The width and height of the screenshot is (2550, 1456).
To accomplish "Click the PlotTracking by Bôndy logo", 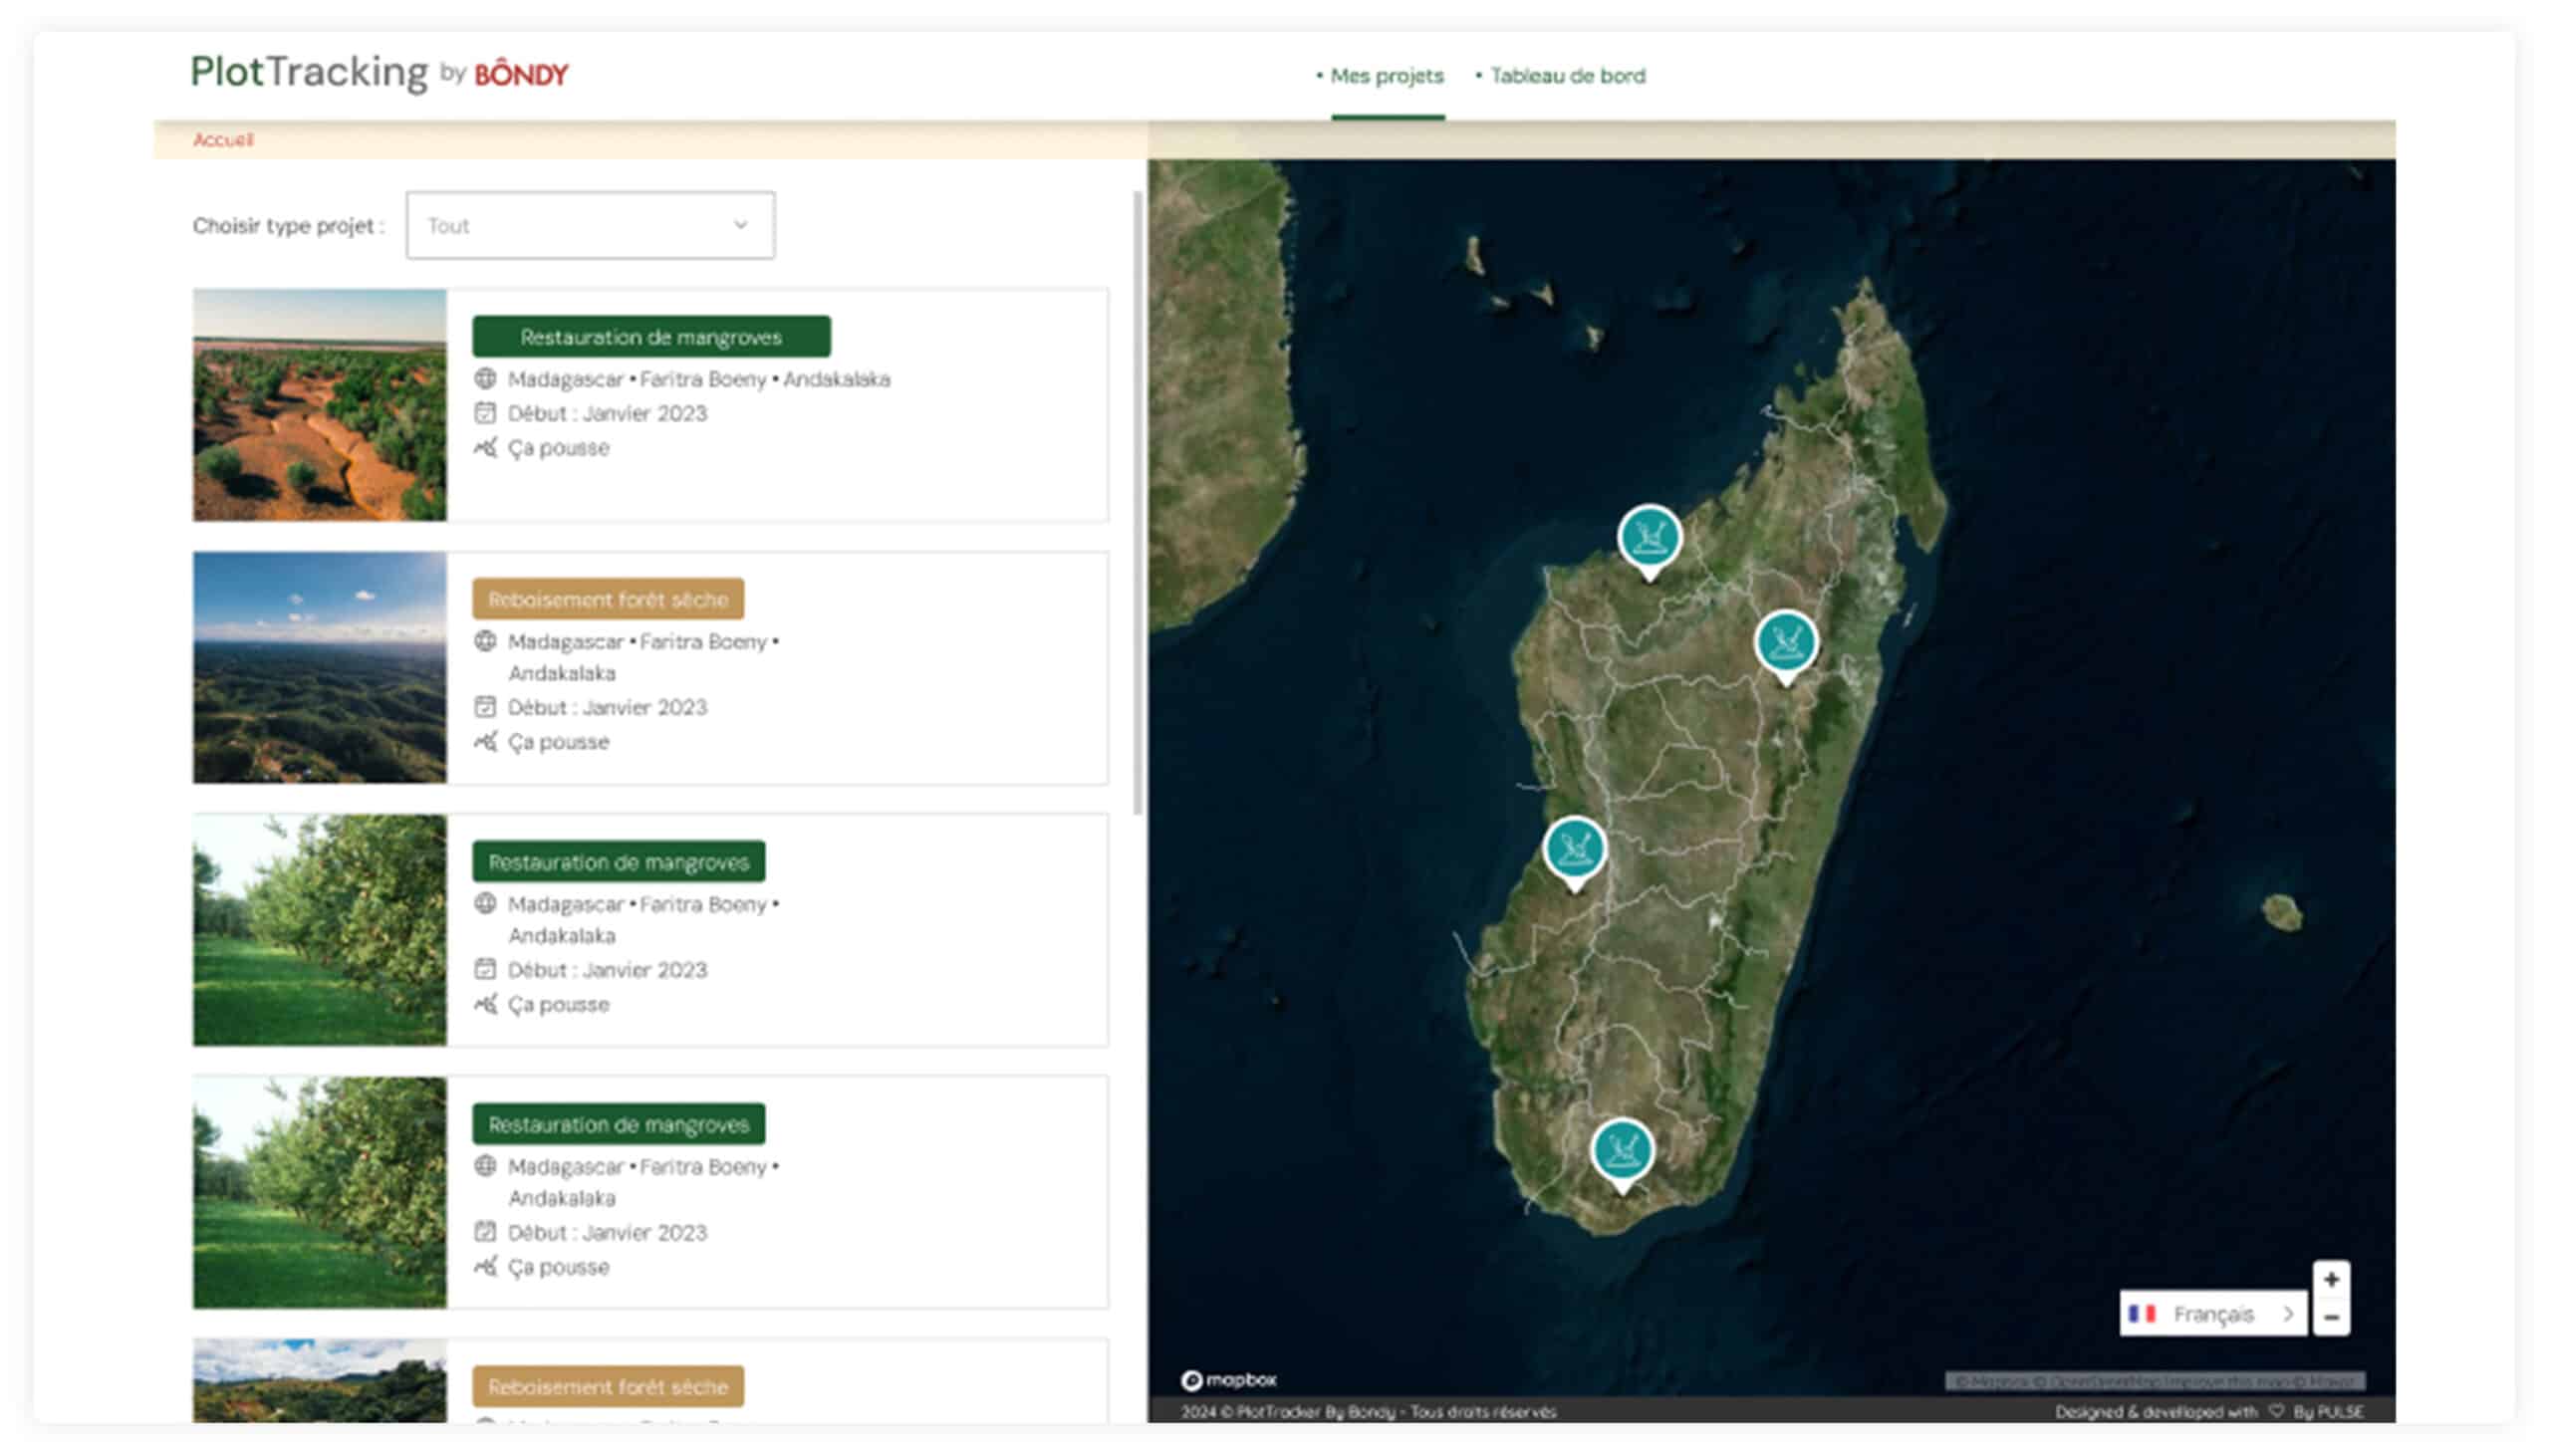I will (379, 72).
